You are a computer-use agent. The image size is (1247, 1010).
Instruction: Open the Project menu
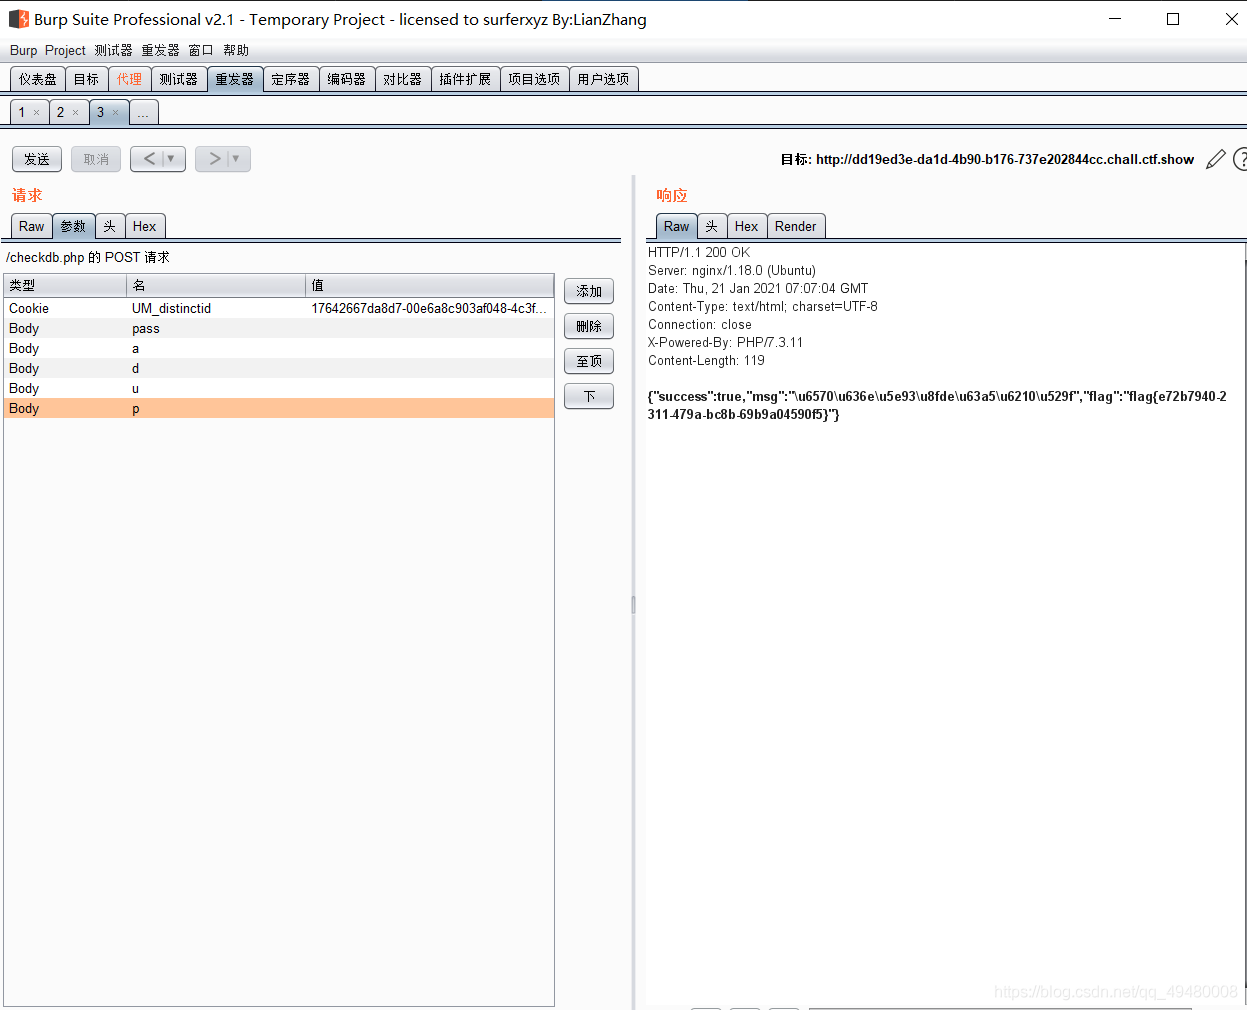(x=65, y=50)
